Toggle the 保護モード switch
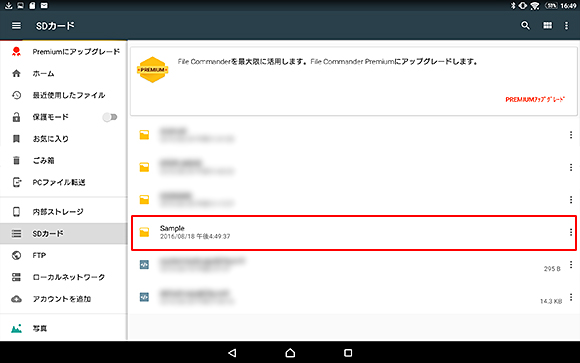 click(110, 117)
